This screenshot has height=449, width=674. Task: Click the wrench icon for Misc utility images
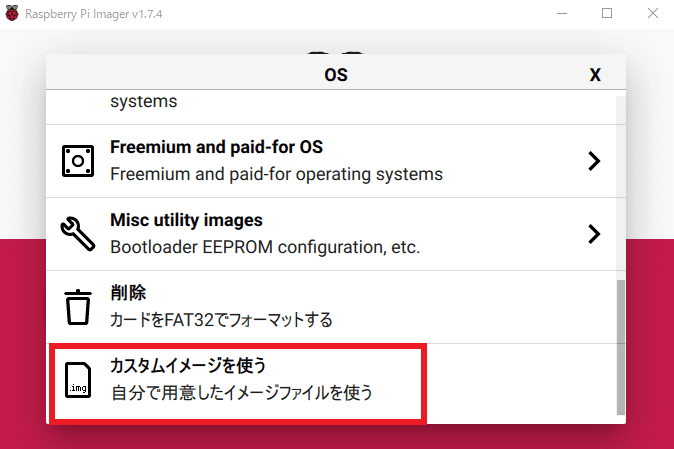point(78,234)
